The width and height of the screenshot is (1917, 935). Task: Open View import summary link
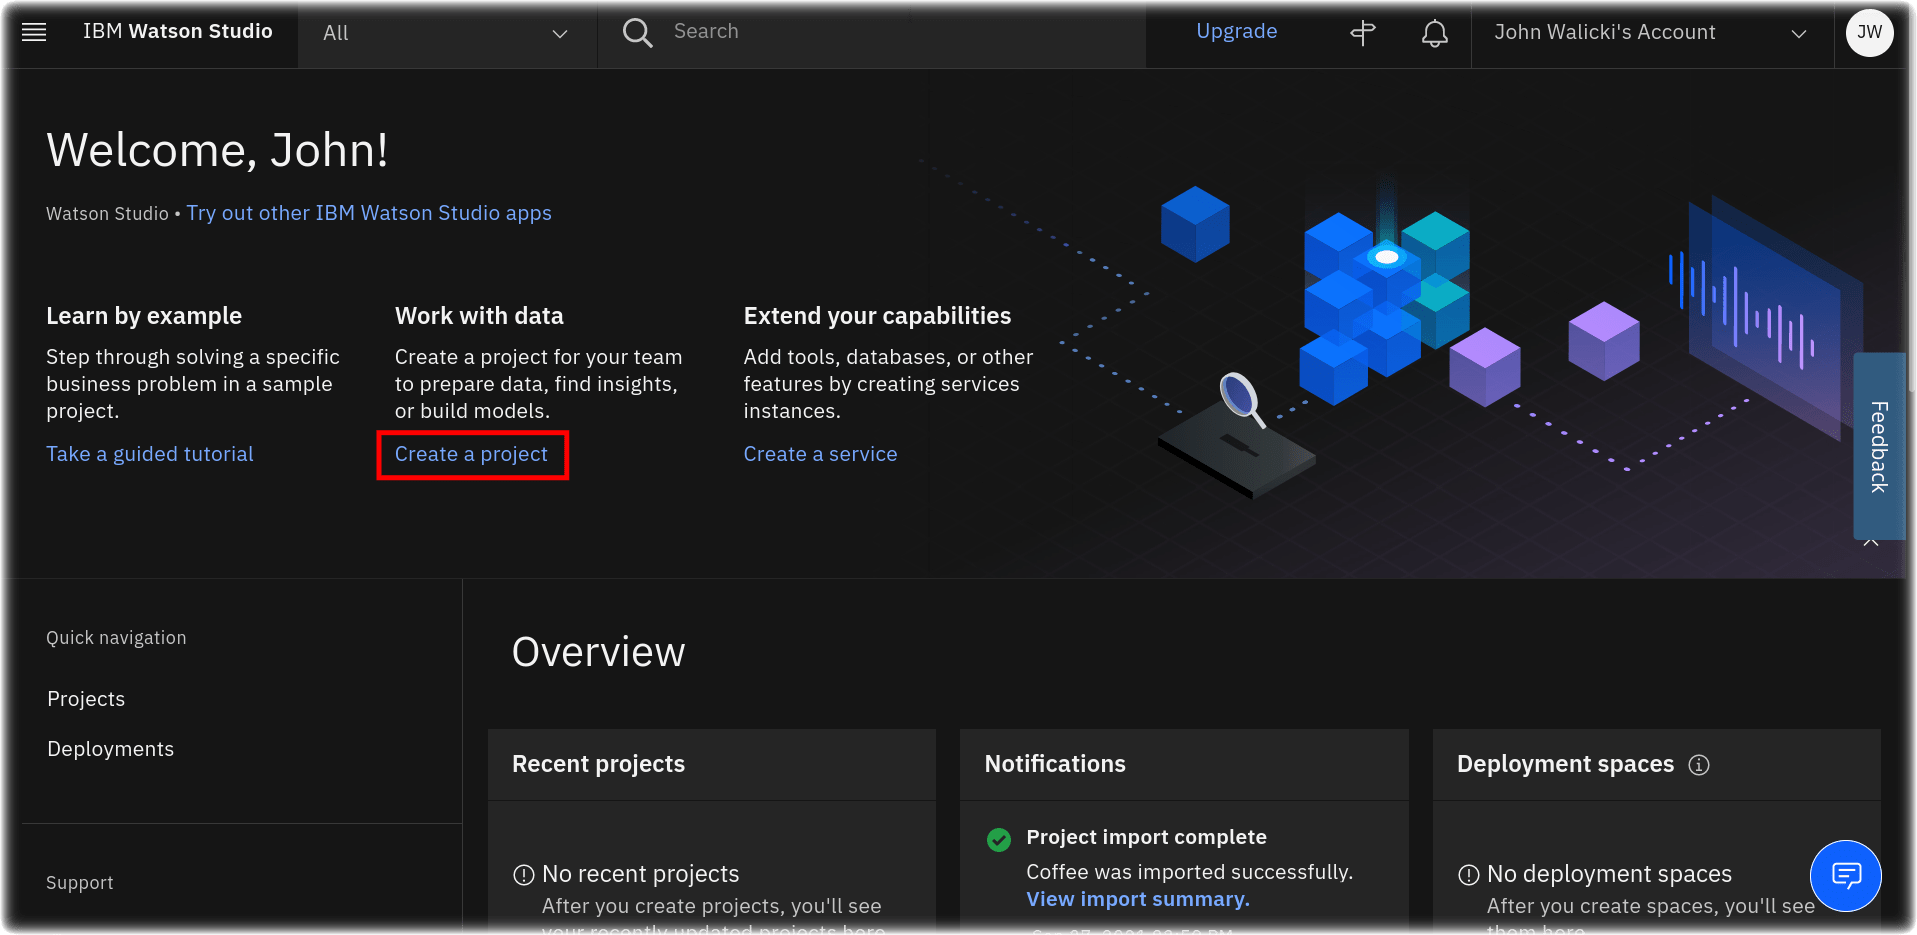coord(1138,899)
